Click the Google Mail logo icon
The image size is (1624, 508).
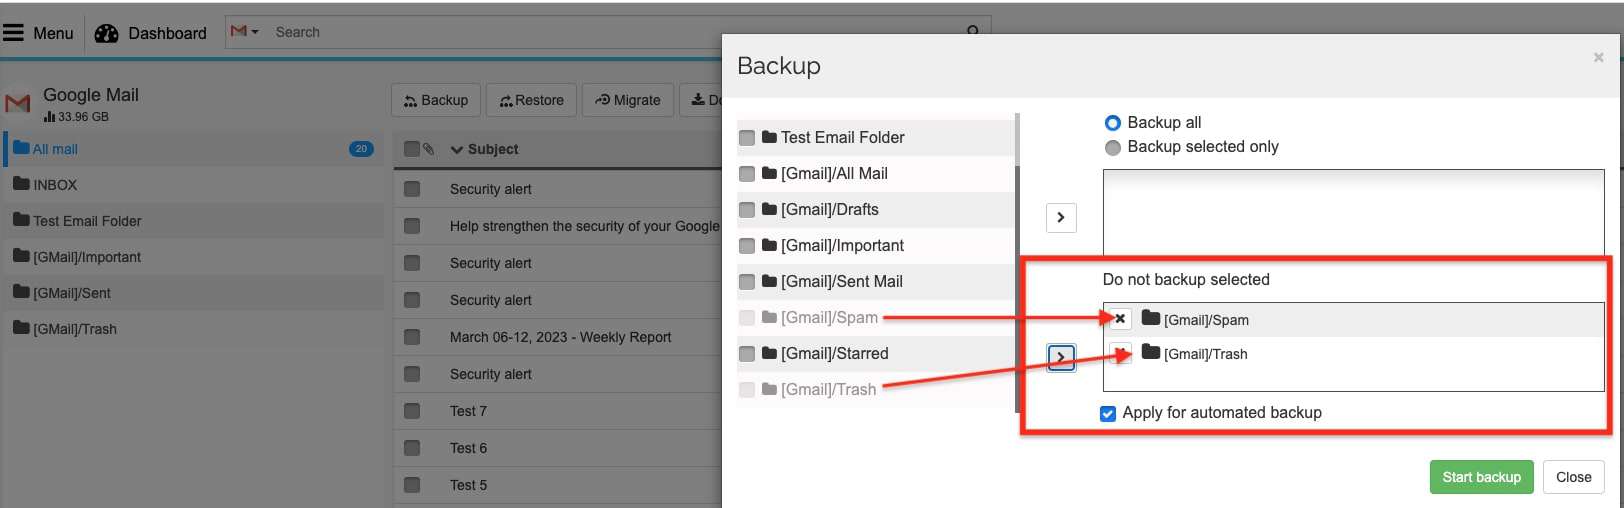tap(18, 103)
